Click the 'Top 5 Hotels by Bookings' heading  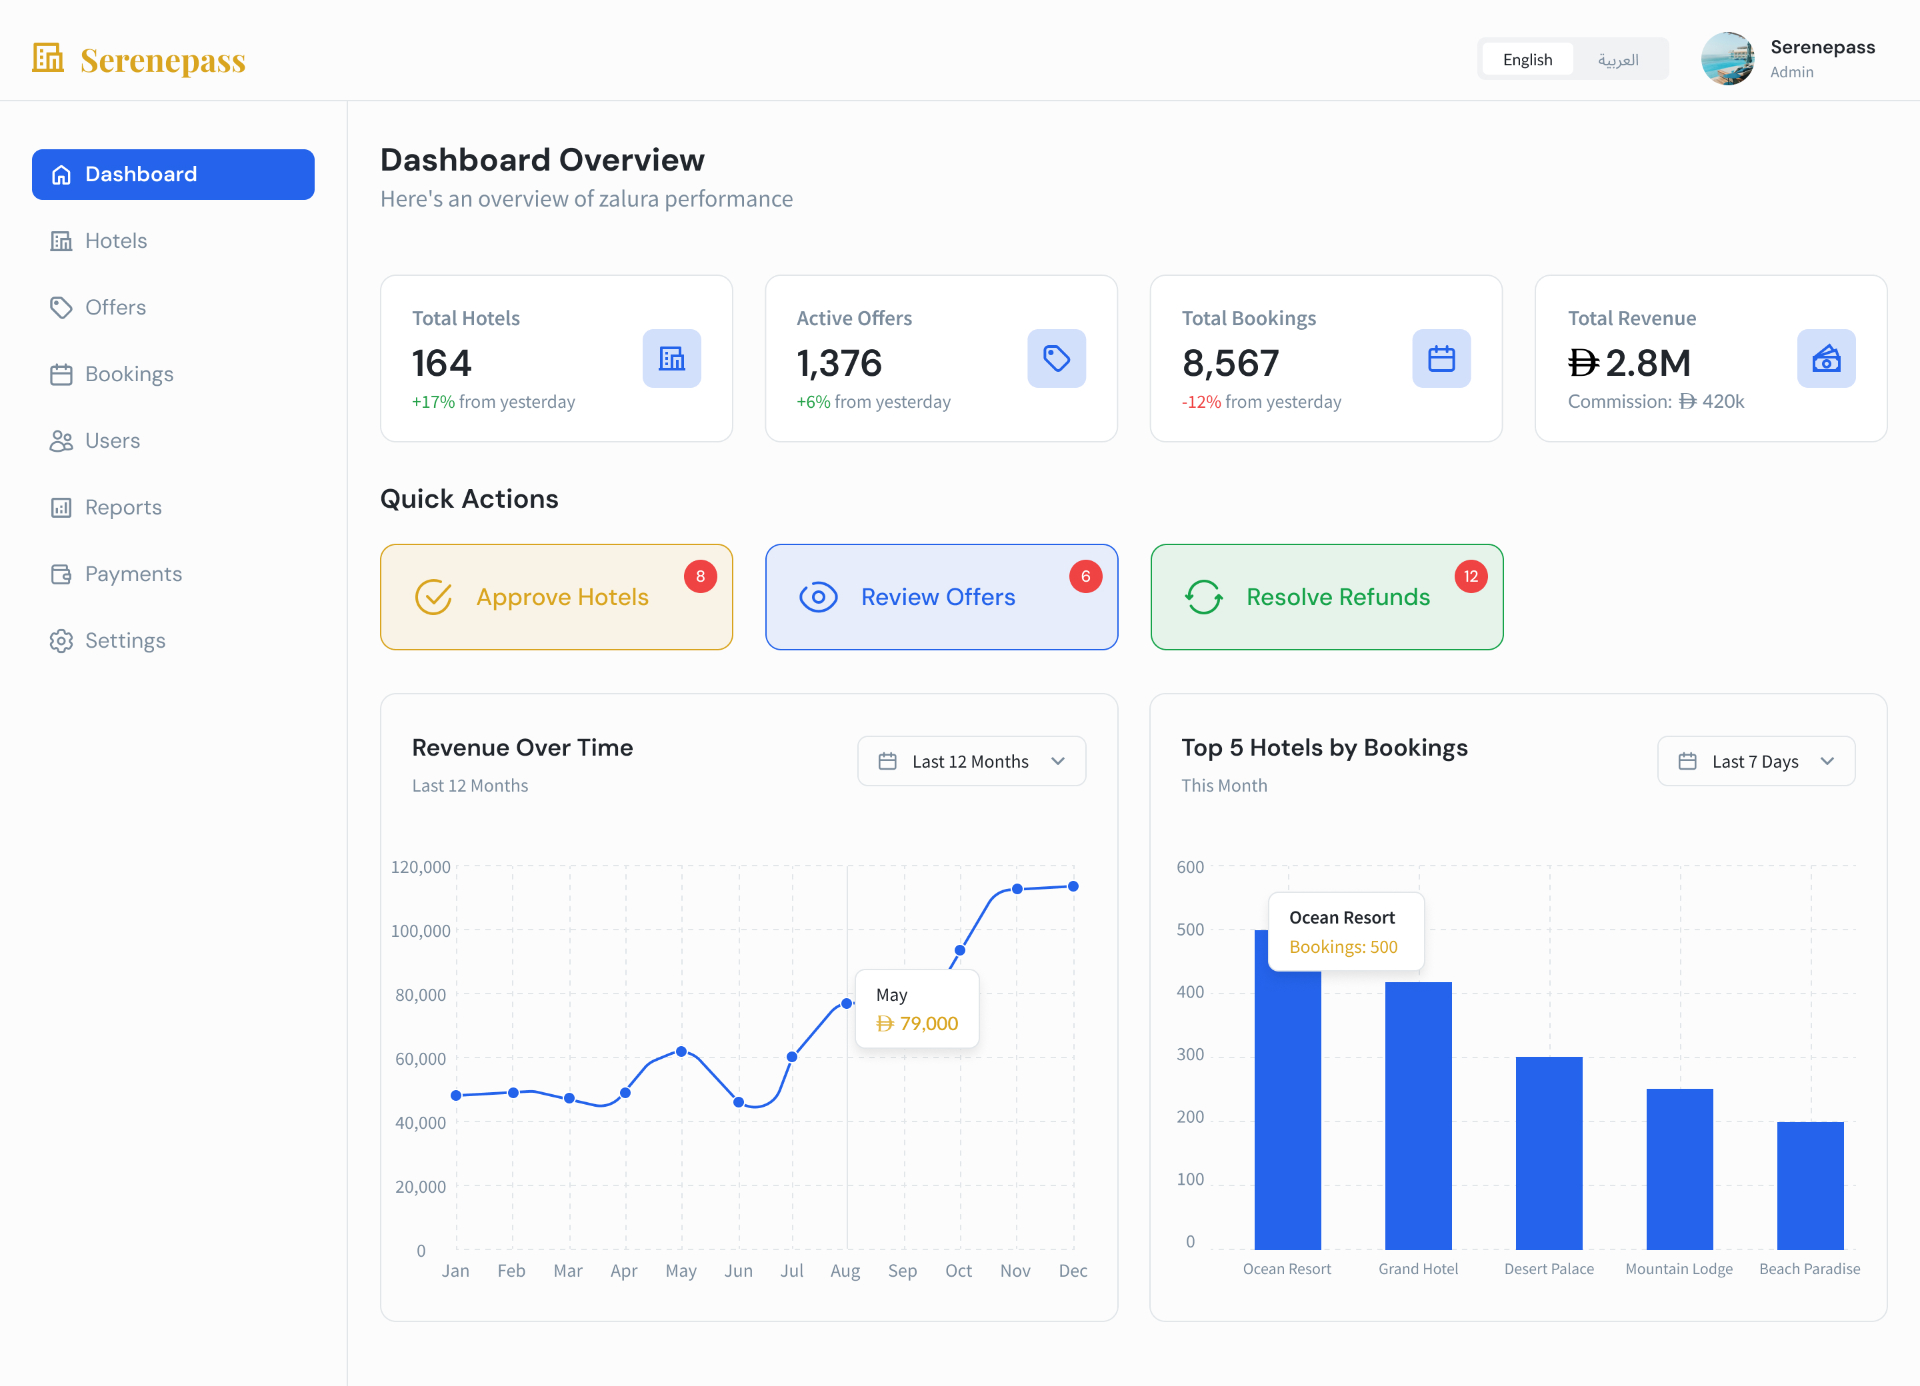click(1324, 748)
